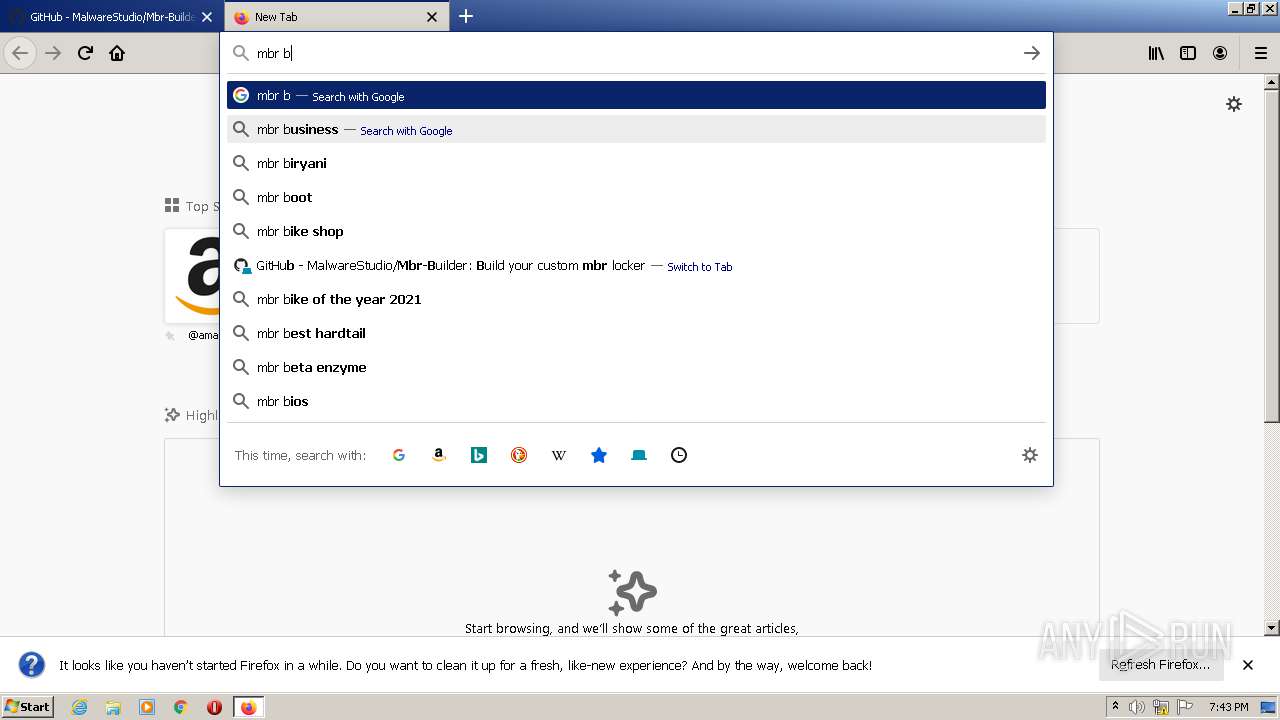
Task: Open a new tab with plus button
Action: (x=466, y=16)
